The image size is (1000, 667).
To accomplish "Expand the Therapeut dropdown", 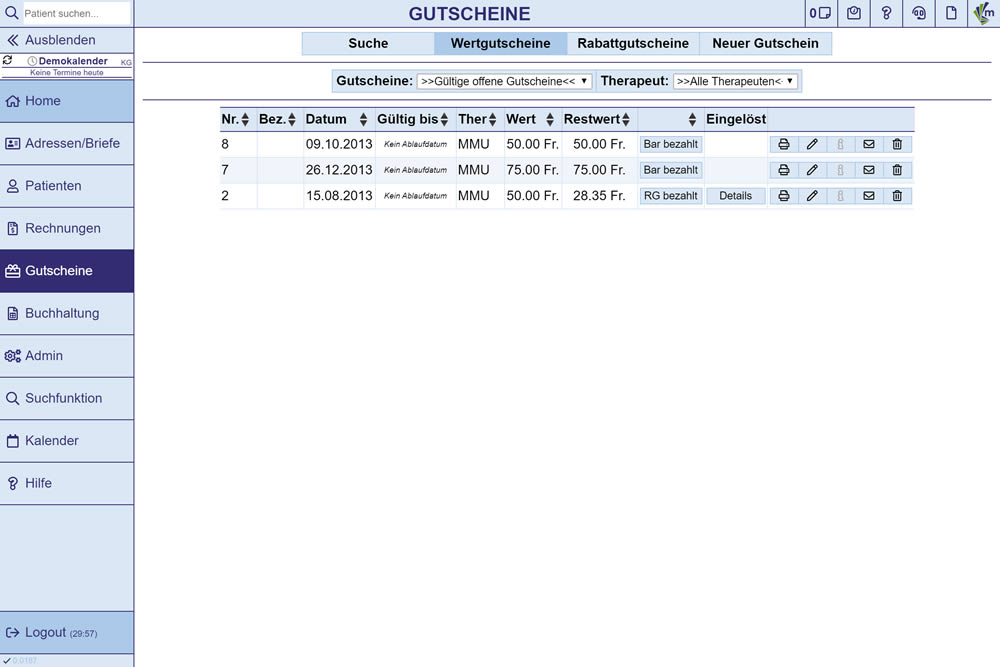I will pyautogui.click(x=735, y=81).
